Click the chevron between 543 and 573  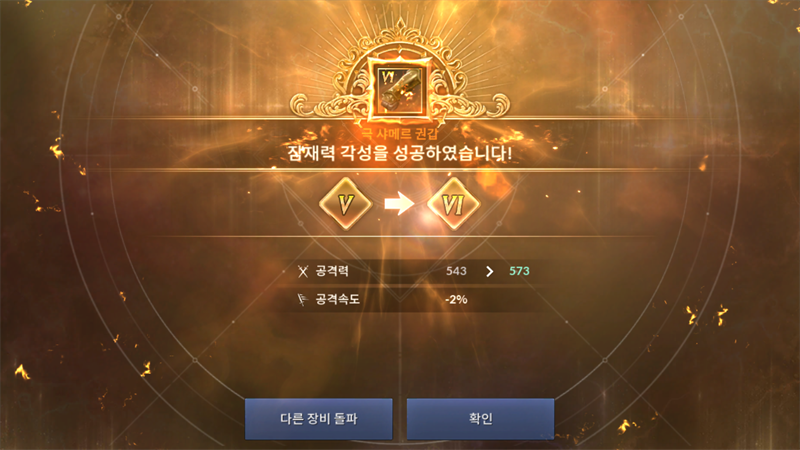click(x=489, y=271)
